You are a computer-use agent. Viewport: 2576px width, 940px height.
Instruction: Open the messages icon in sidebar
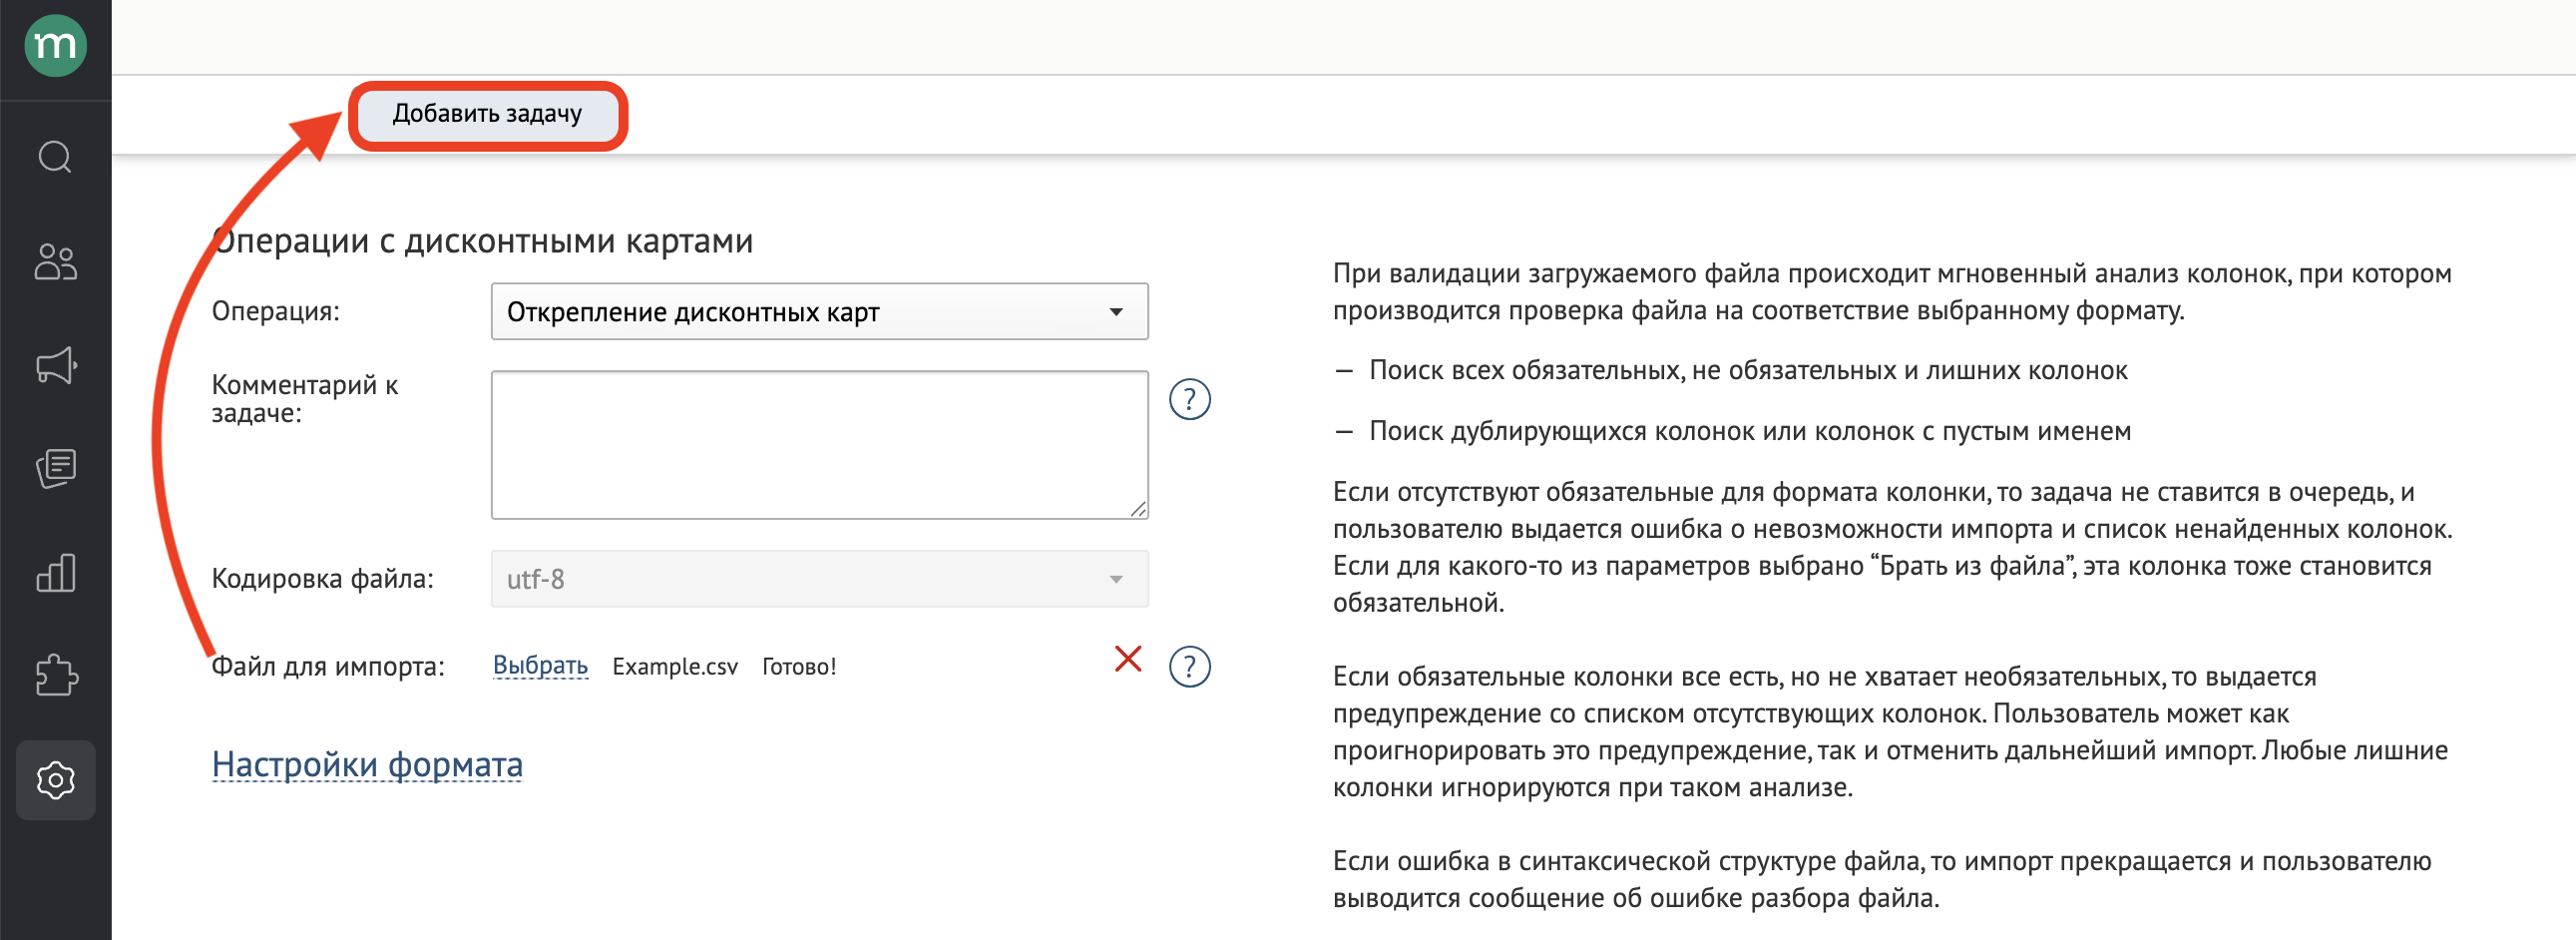click(55, 469)
